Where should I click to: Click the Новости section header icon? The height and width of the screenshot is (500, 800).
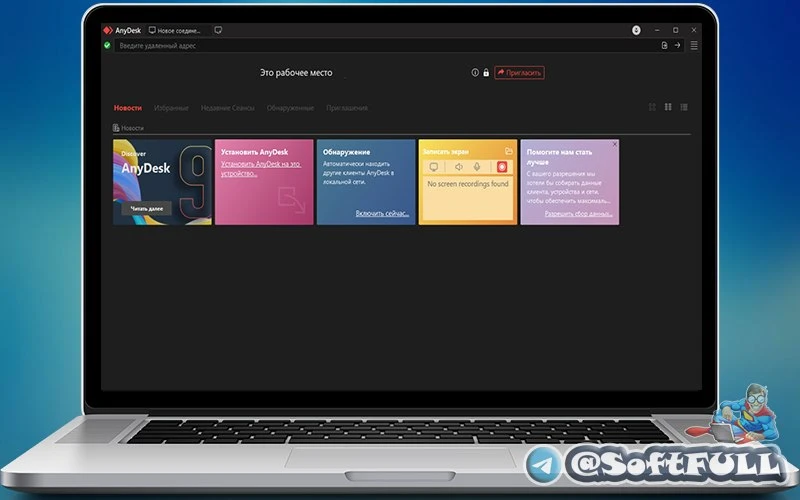116,128
